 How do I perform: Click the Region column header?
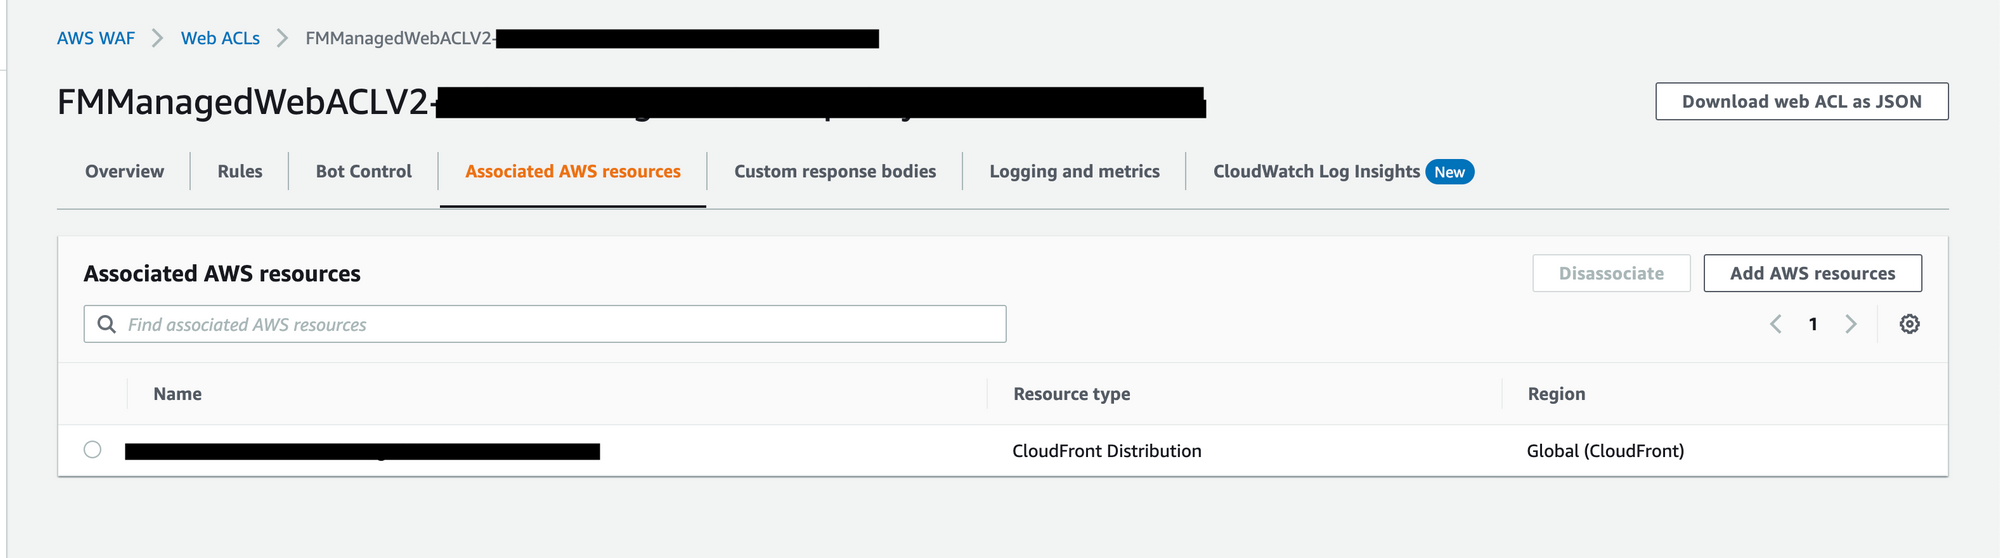1556,394
